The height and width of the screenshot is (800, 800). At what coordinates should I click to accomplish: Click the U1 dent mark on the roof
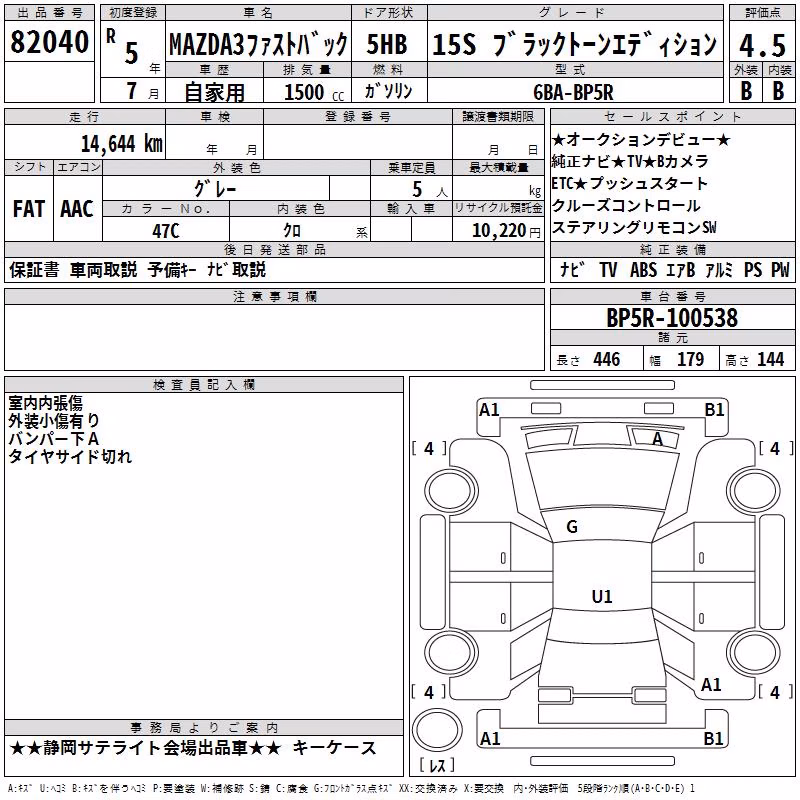tap(602, 596)
